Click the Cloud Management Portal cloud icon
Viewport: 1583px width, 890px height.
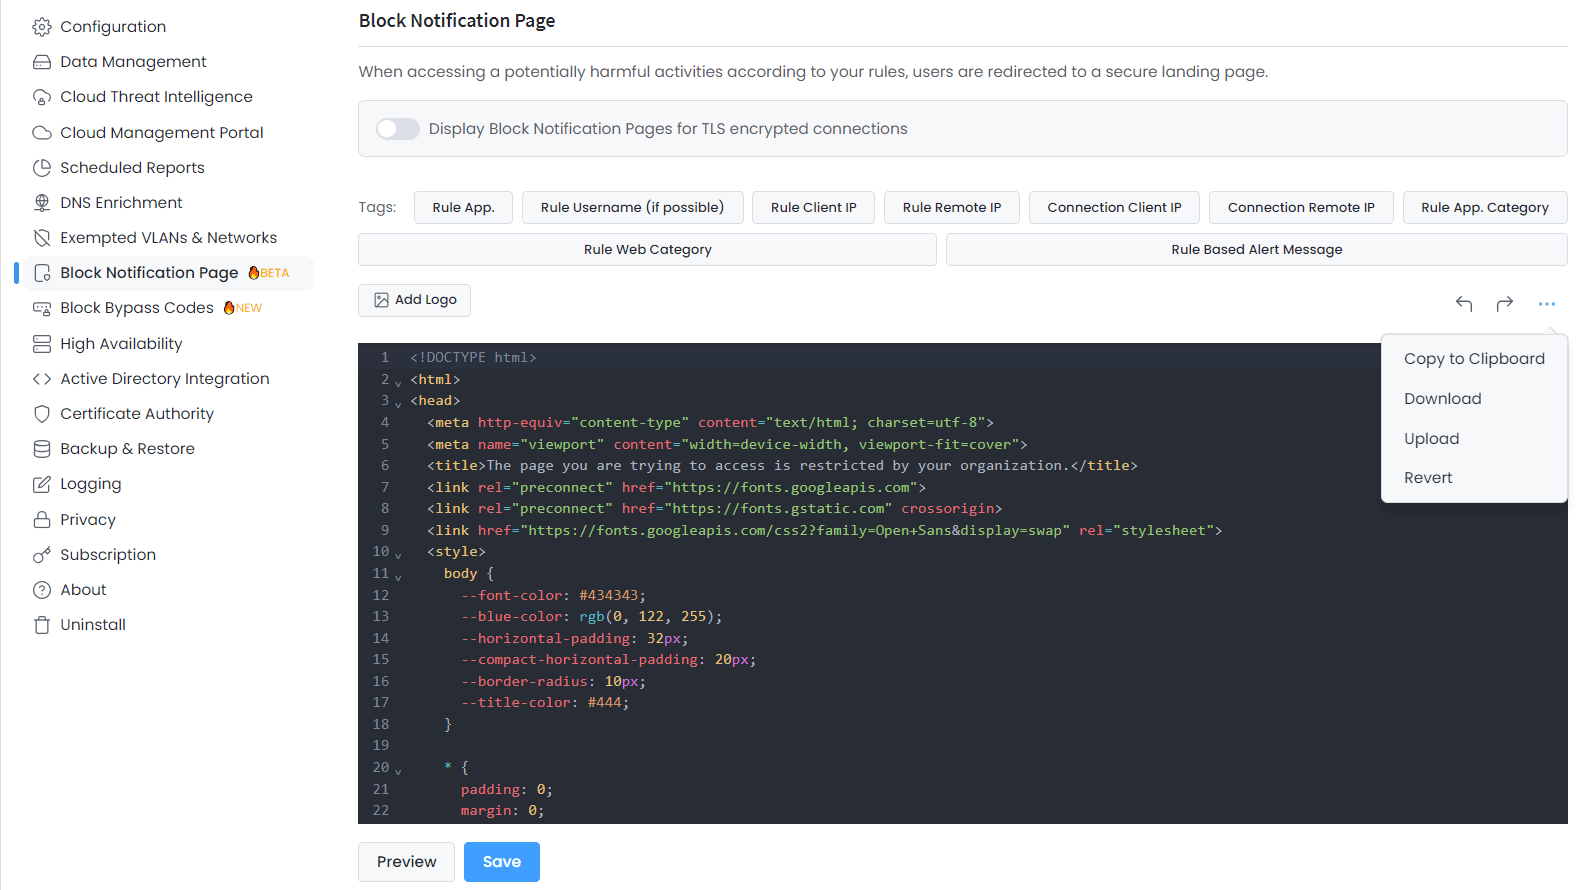point(42,133)
